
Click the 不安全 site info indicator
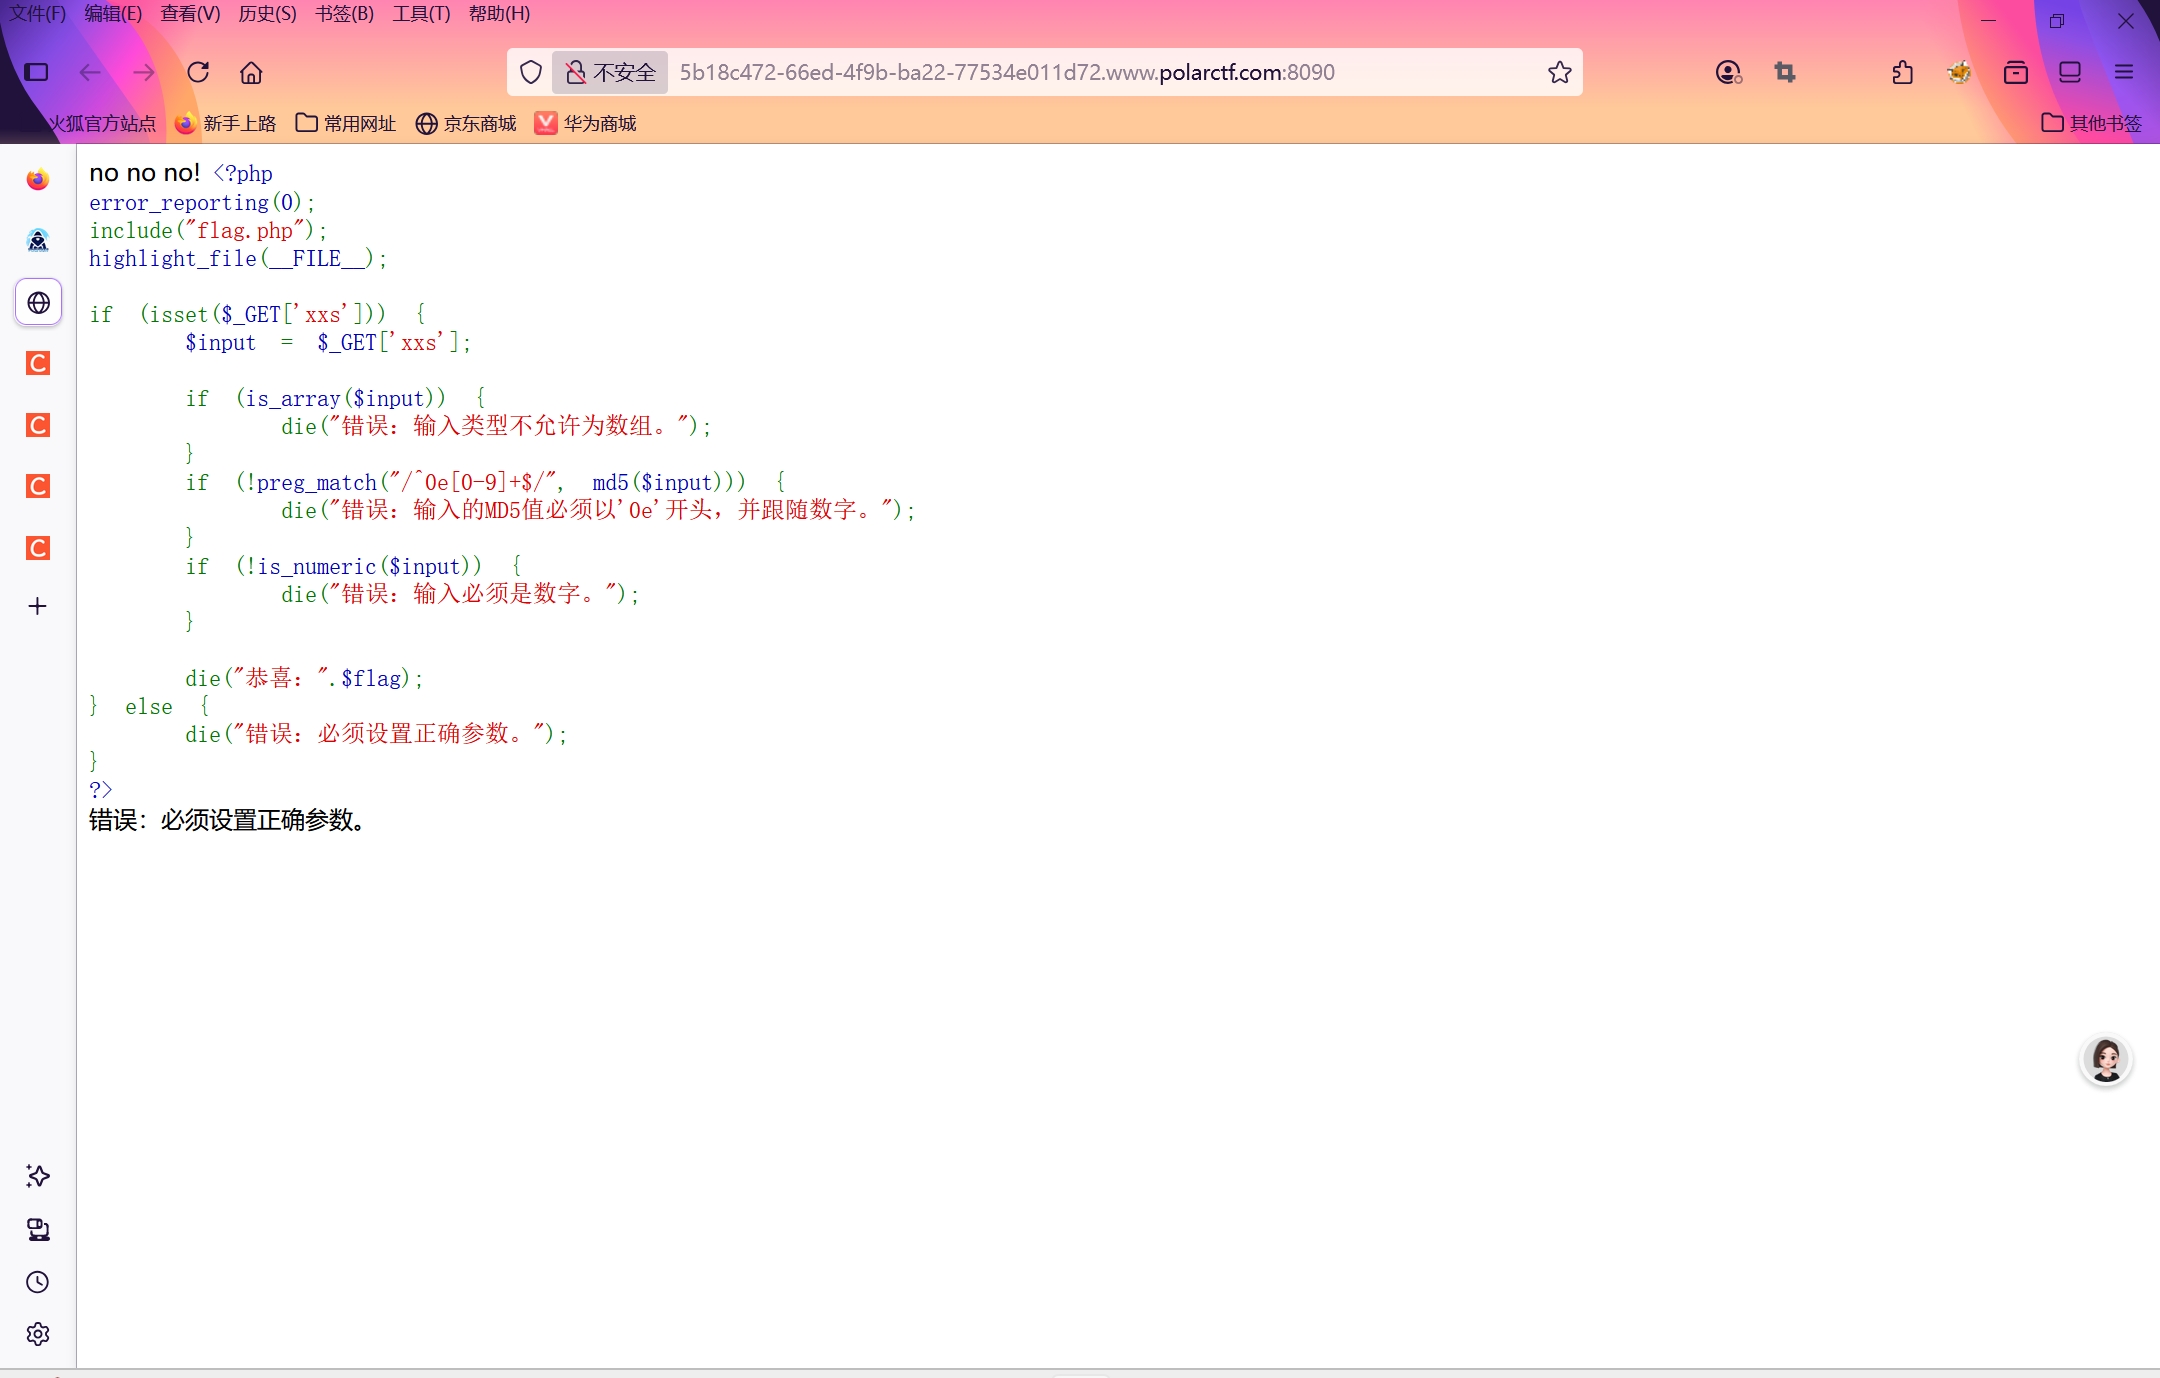click(x=610, y=72)
